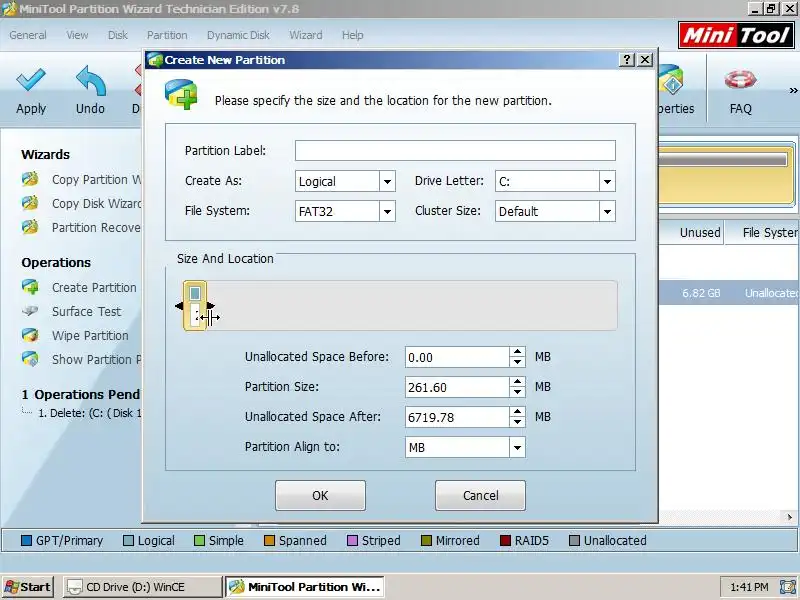Click the partition block in size bar
This screenshot has width=800, height=600.
[x=195, y=306]
